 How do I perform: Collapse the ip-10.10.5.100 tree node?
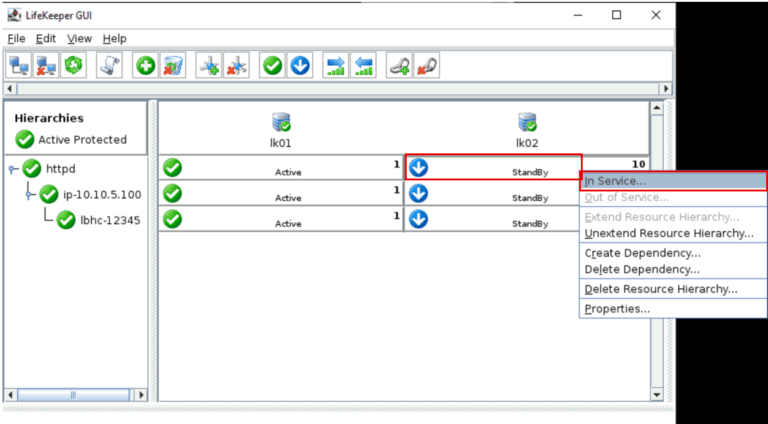click(x=29, y=194)
